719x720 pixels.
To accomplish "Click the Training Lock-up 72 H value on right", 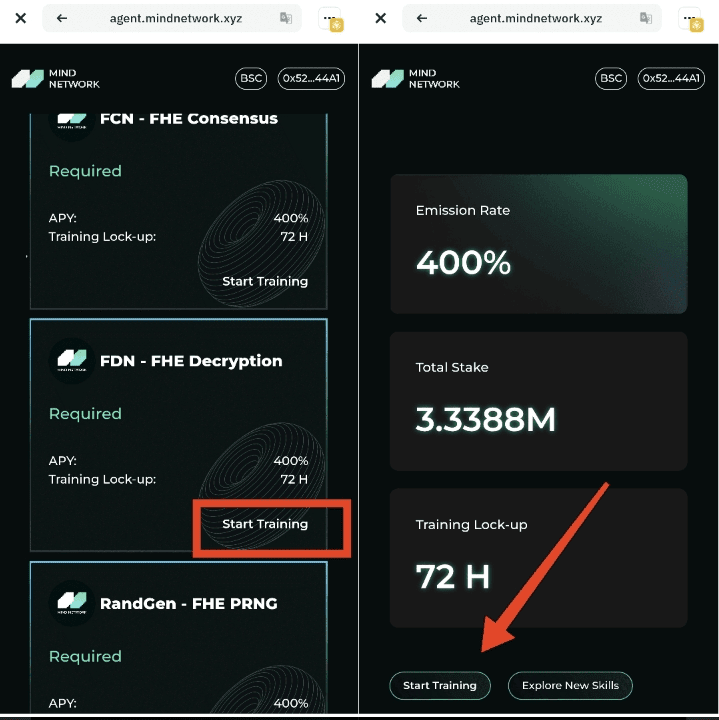I will pos(453,577).
